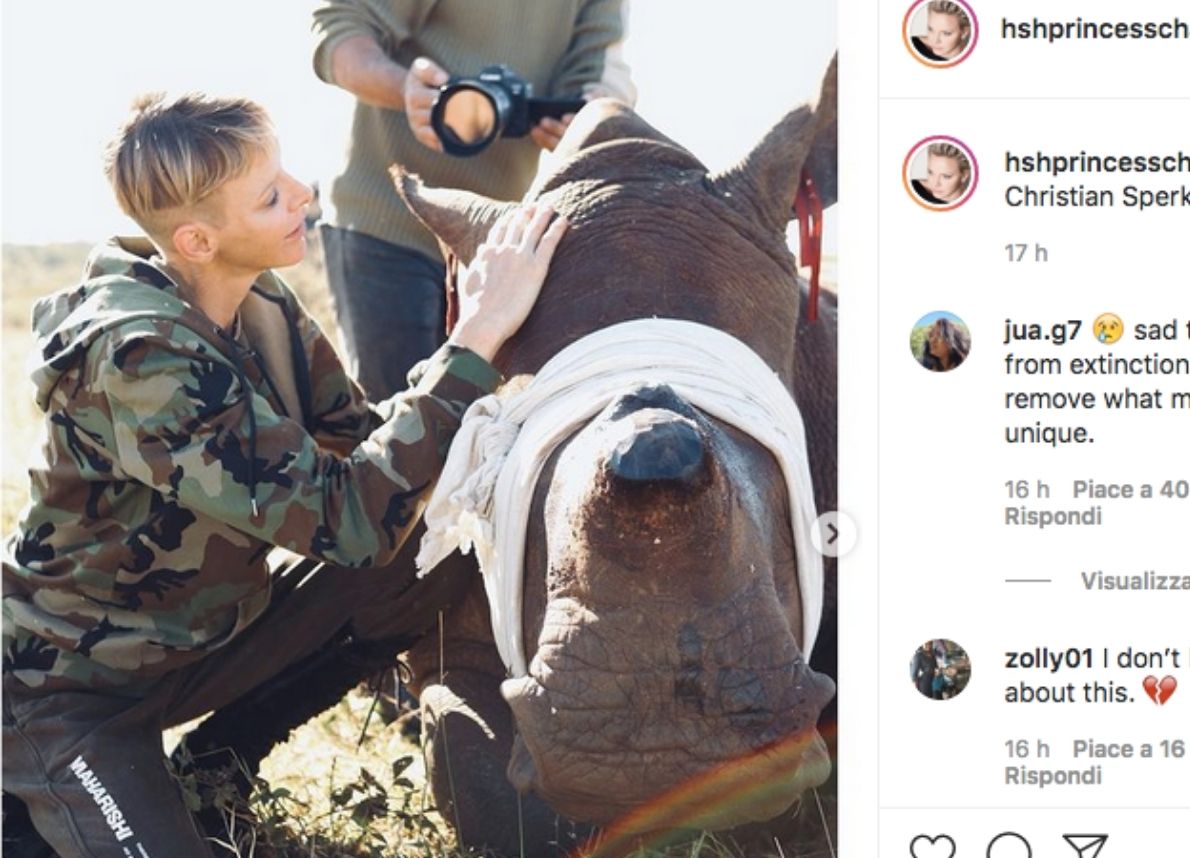Open the Christian Sperk mention in caption
Screen dimensions: 1190x858
point(1095,197)
